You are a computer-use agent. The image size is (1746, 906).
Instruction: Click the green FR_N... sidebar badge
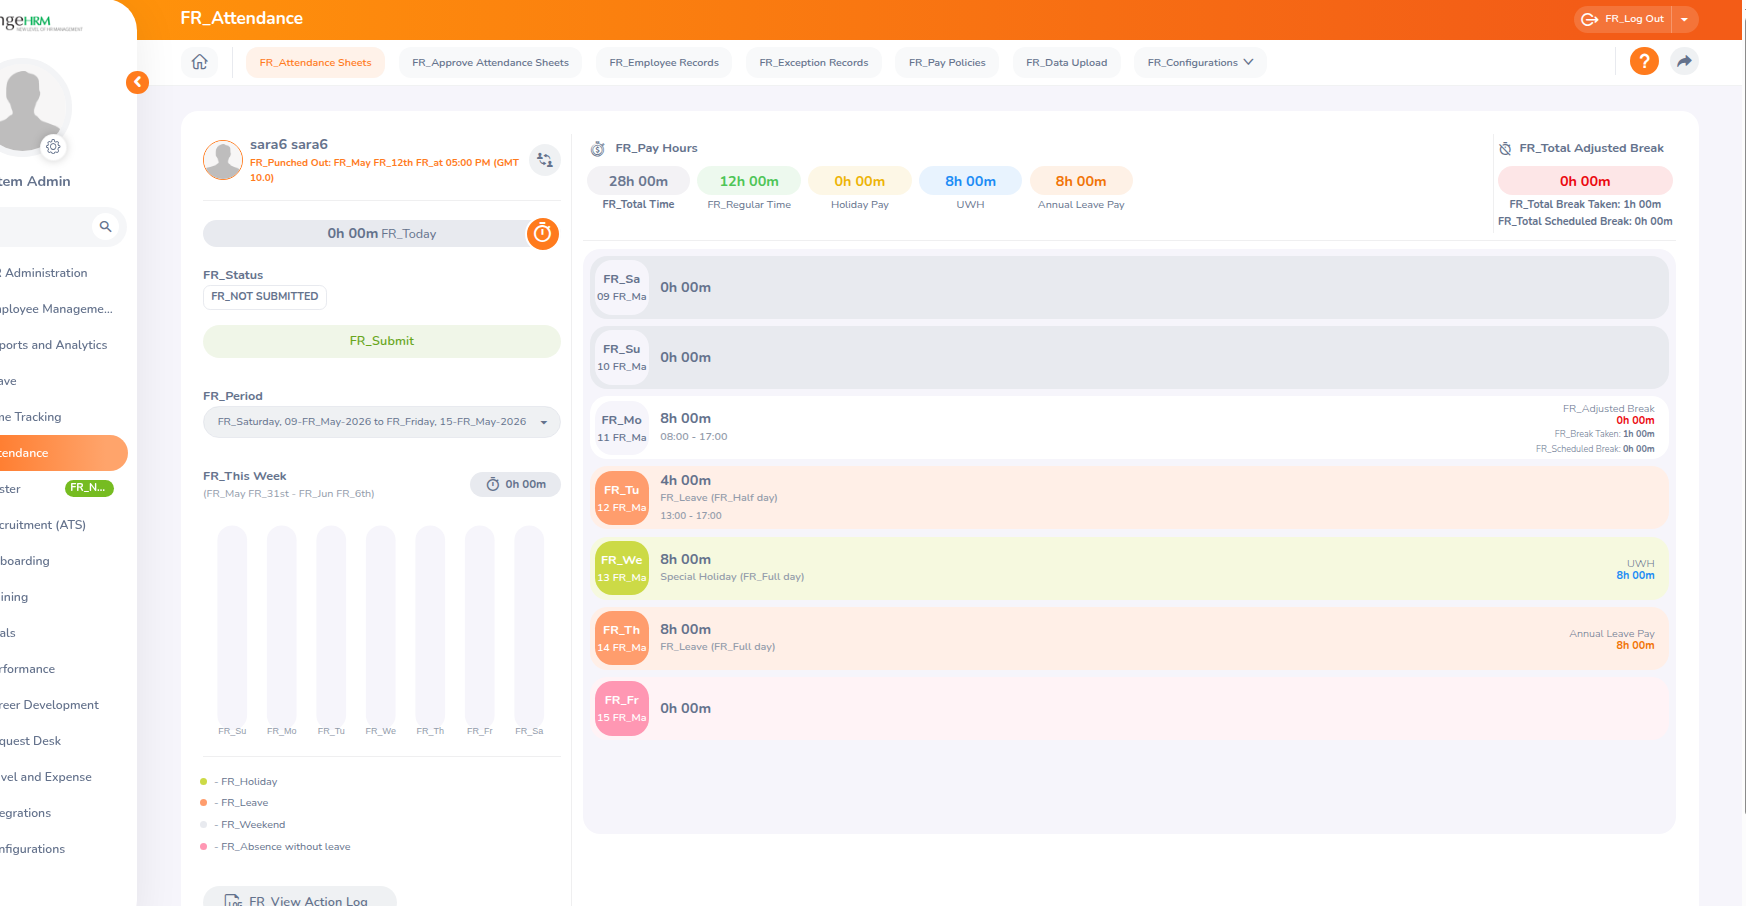[89, 488]
